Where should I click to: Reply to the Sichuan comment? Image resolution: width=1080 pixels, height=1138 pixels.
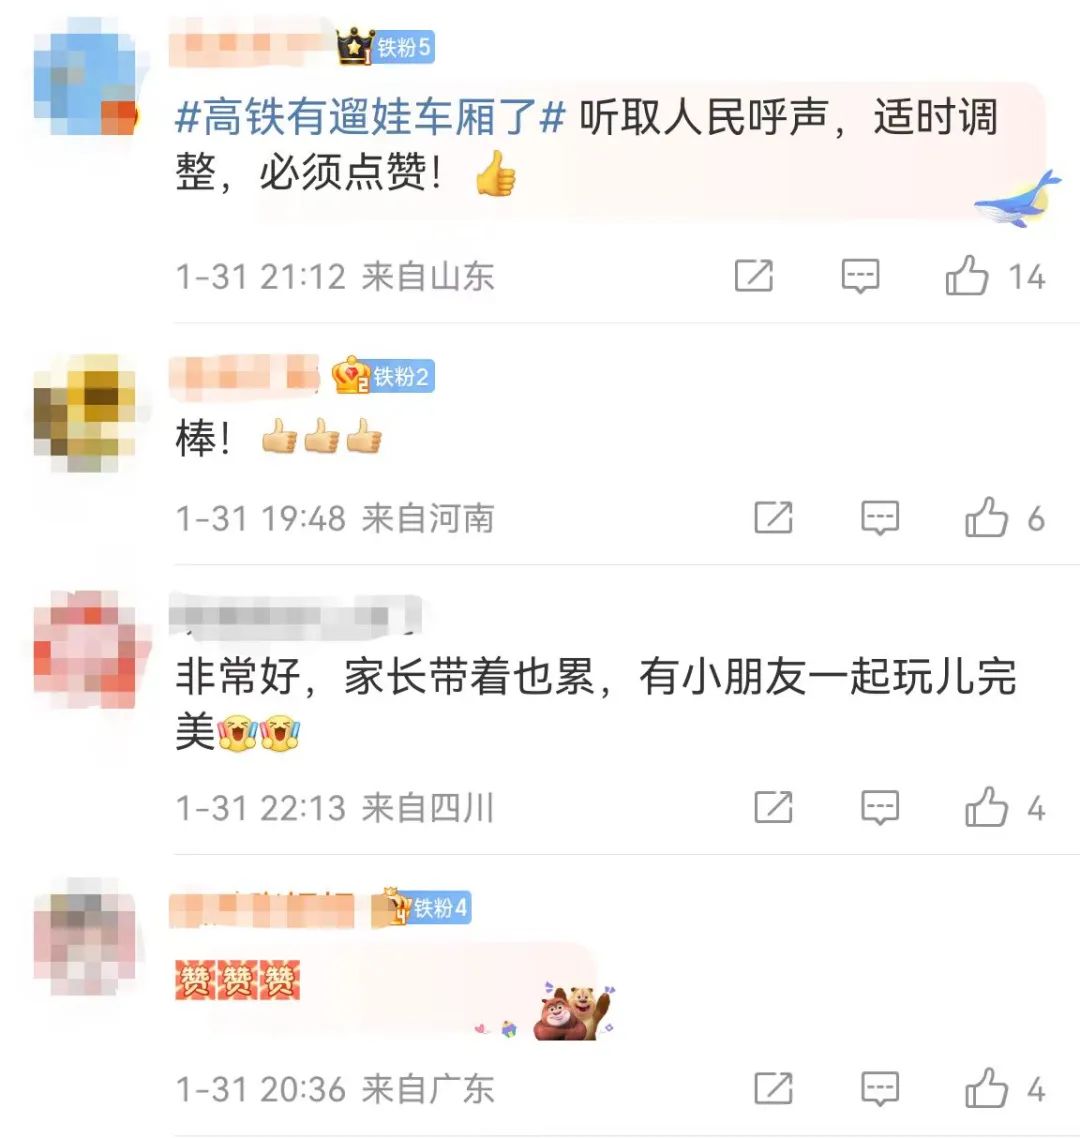(880, 807)
